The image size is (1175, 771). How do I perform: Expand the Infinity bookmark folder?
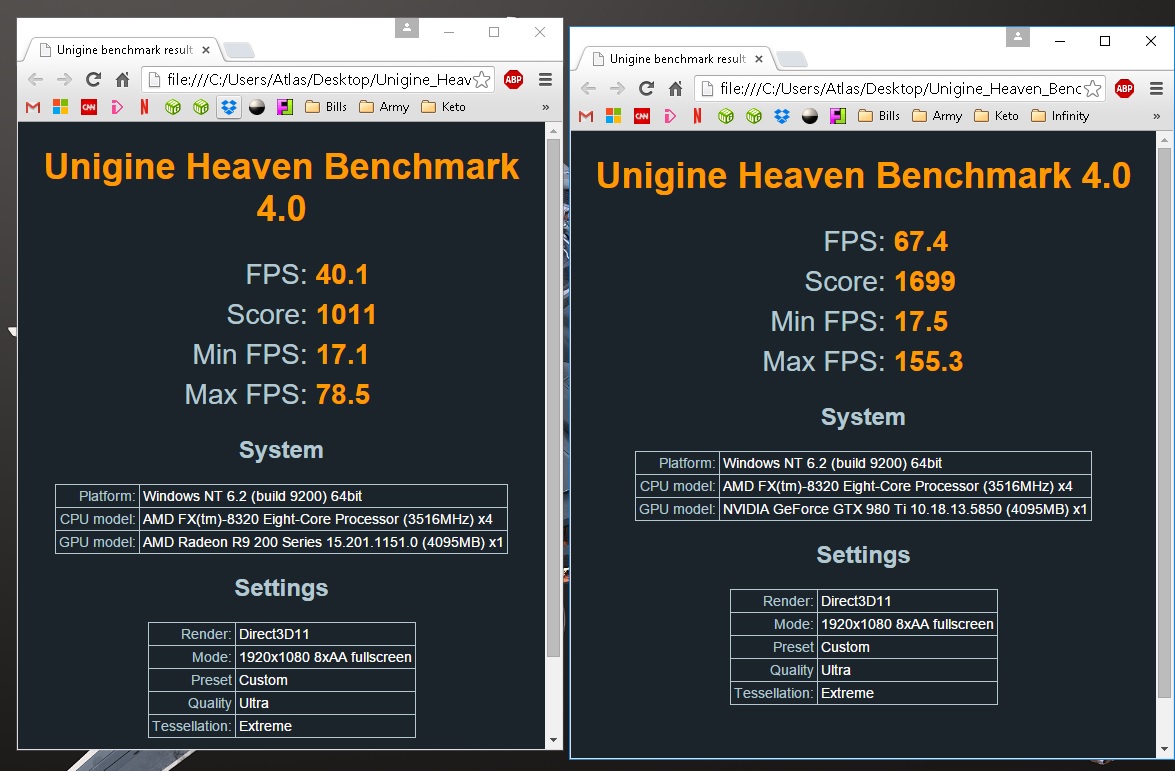pos(1058,116)
